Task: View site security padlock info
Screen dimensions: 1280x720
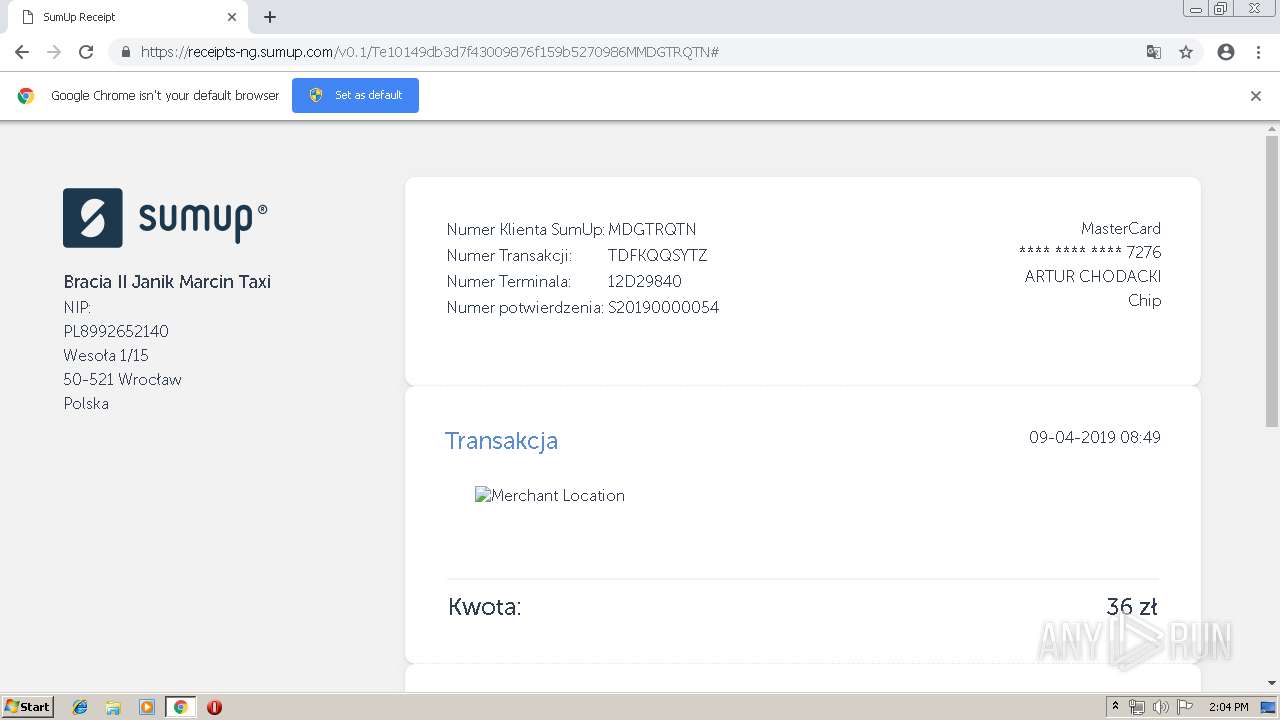Action: click(125, 52)
